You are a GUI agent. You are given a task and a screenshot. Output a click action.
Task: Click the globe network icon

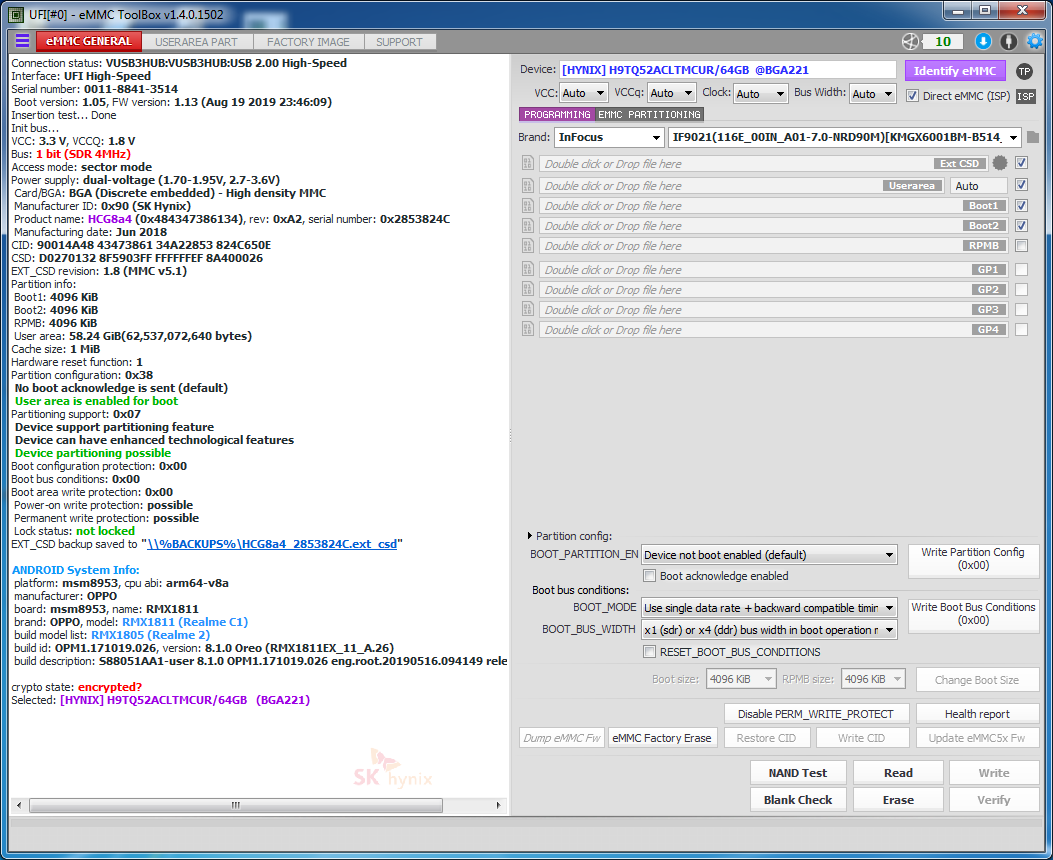tap(910, 42)
